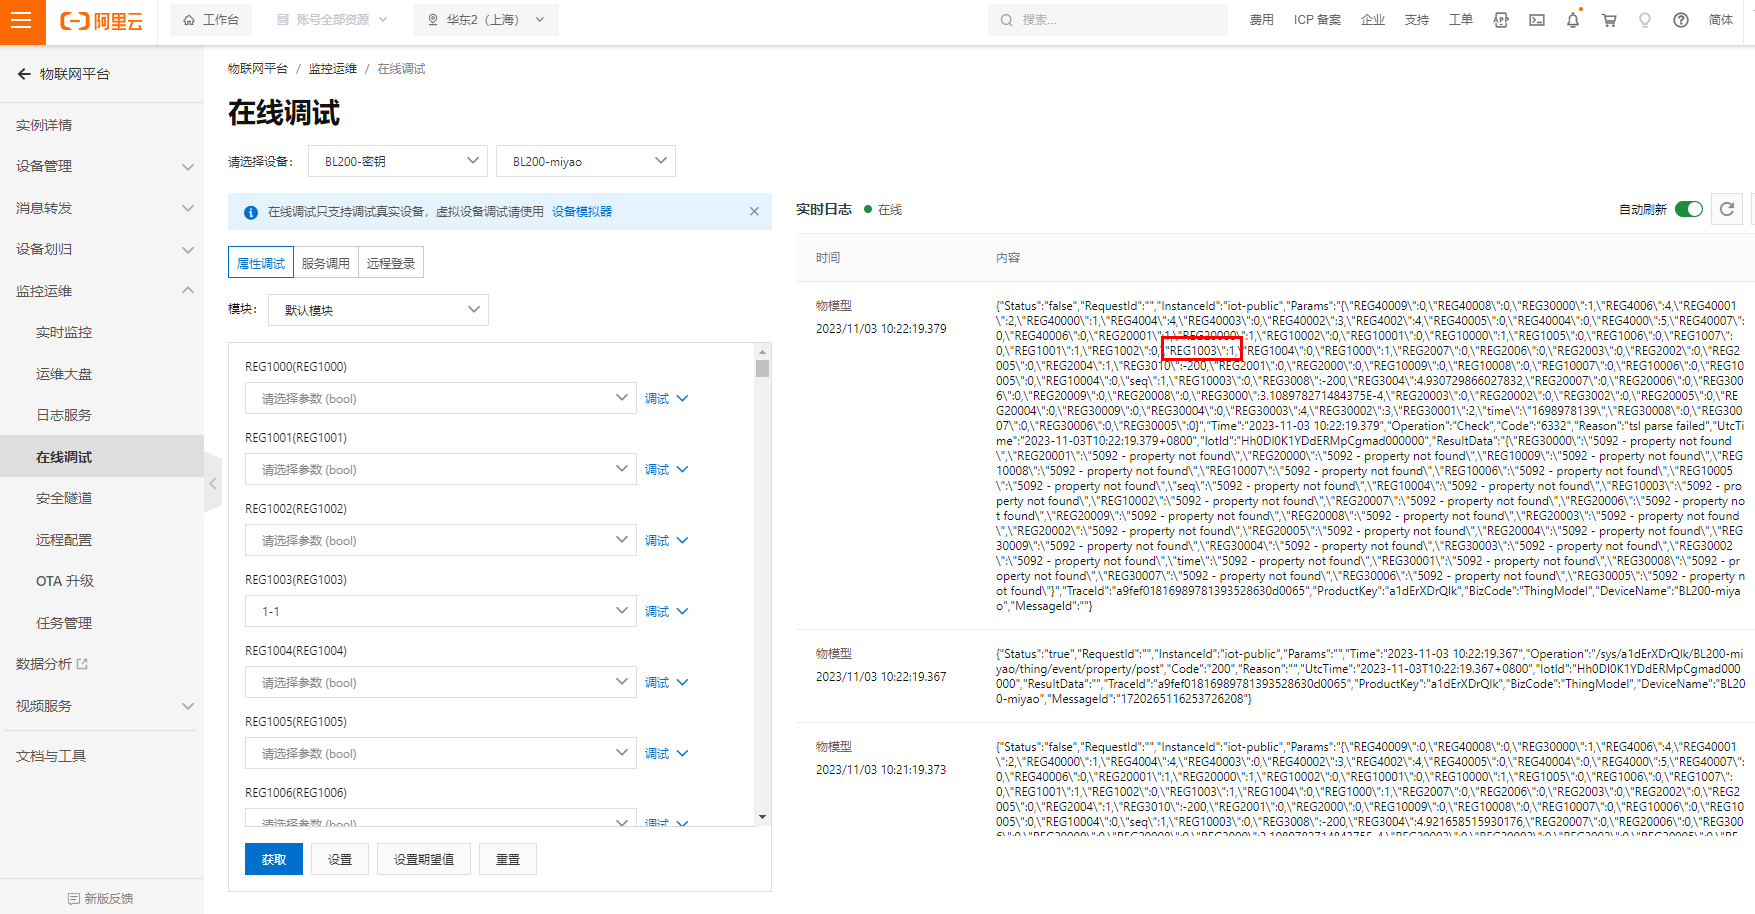1755x914 pixels.
Task: Open 数据分析 external link in sidebar
Action: point(52,664)
